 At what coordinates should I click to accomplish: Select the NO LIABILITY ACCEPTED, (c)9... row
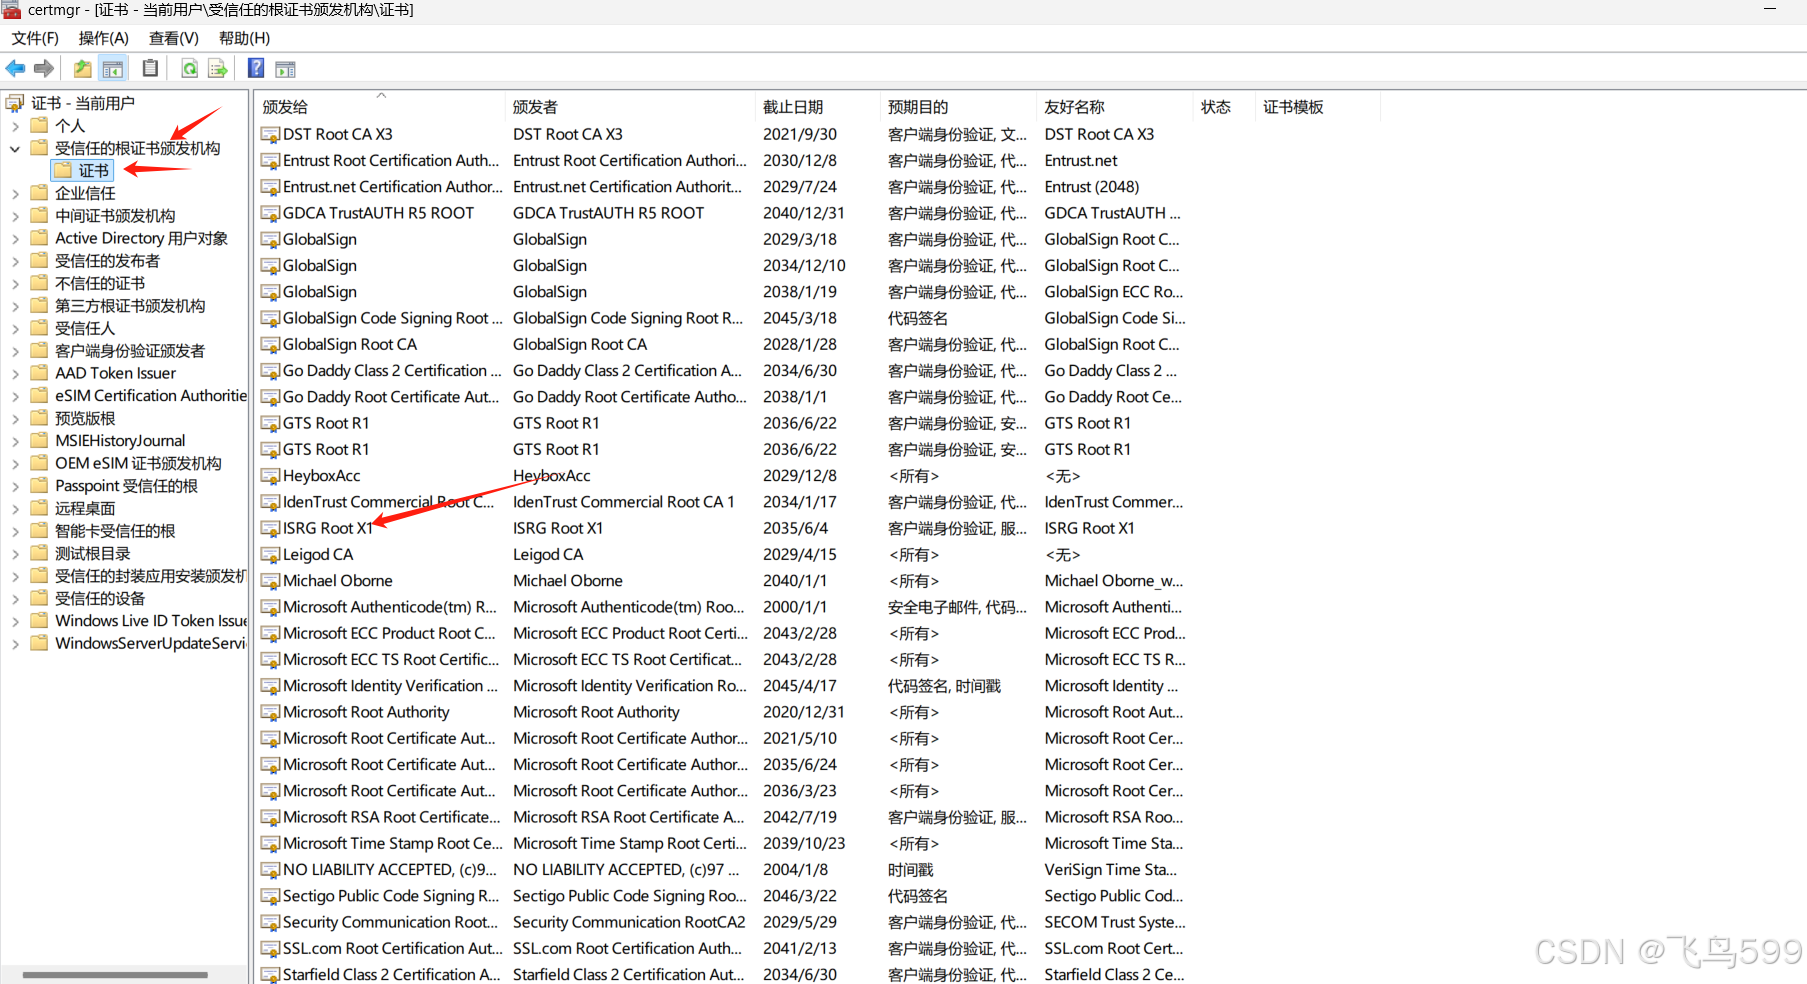pos(722,870)
